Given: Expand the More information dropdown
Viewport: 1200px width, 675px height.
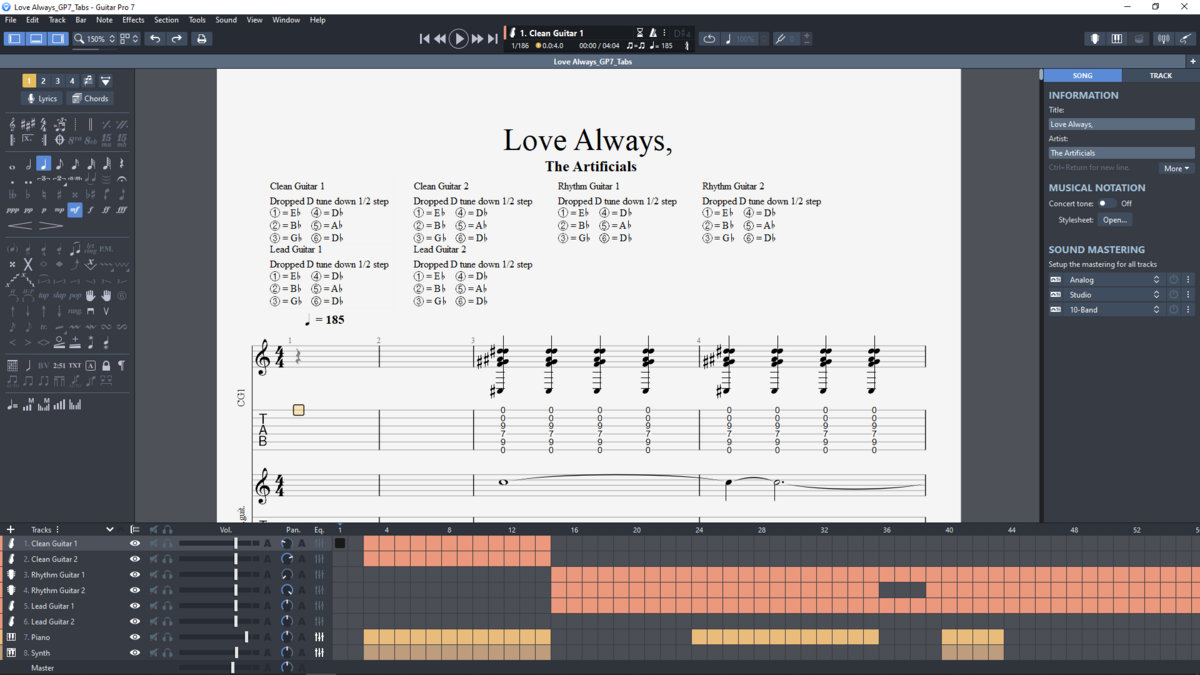Looking at the screenshot, I should (1177, 168).
